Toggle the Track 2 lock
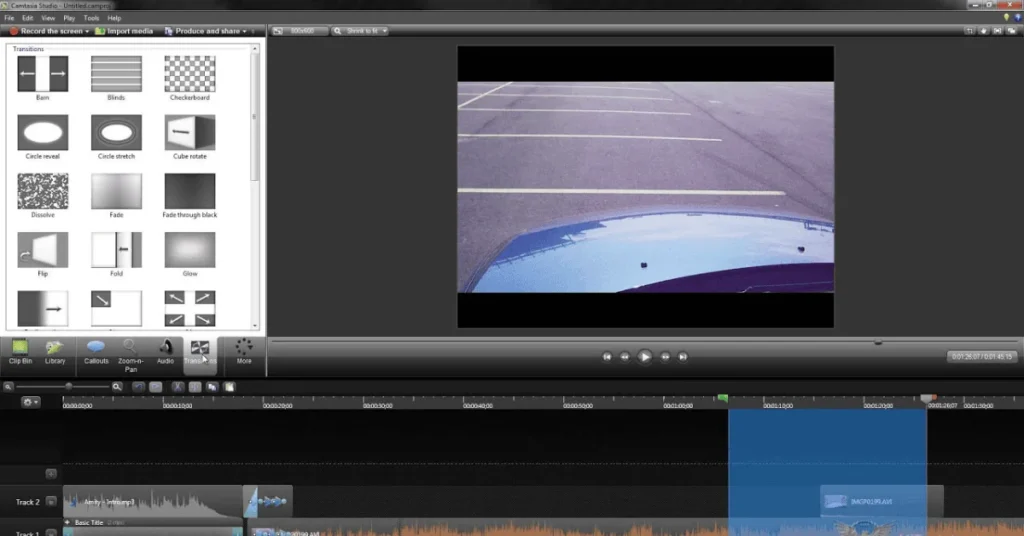Screen dimensions: 1024x536 pyautogui.click(x=51, y=501)
